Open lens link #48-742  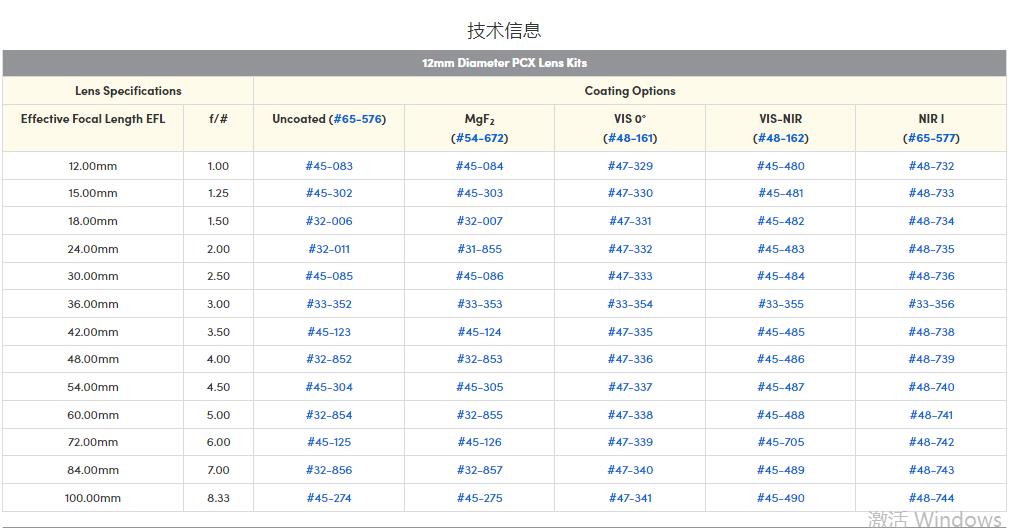[x=931, y=442]
